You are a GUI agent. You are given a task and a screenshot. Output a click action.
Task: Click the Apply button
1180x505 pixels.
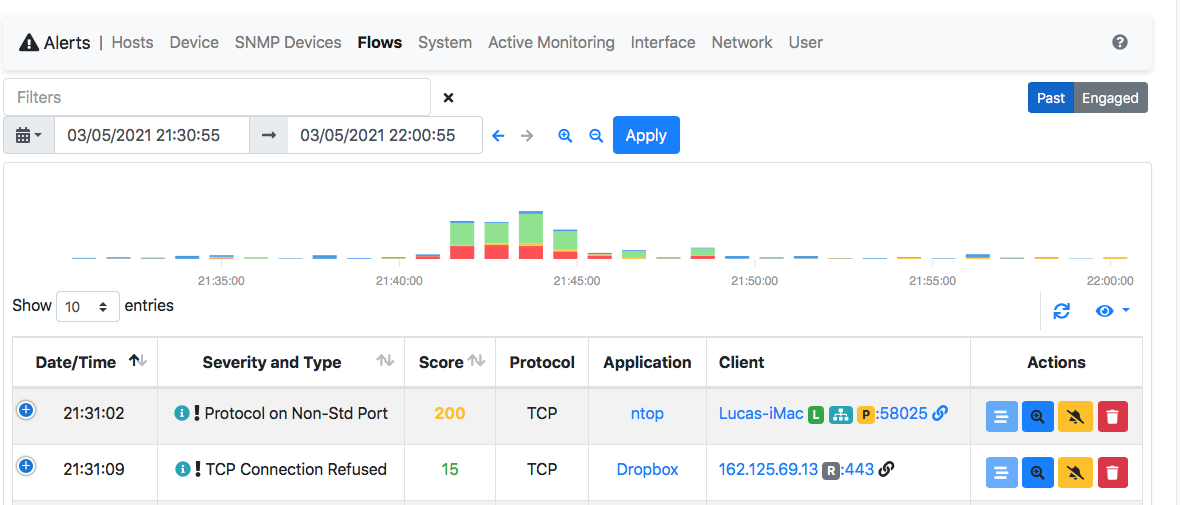tap(646, 135)
